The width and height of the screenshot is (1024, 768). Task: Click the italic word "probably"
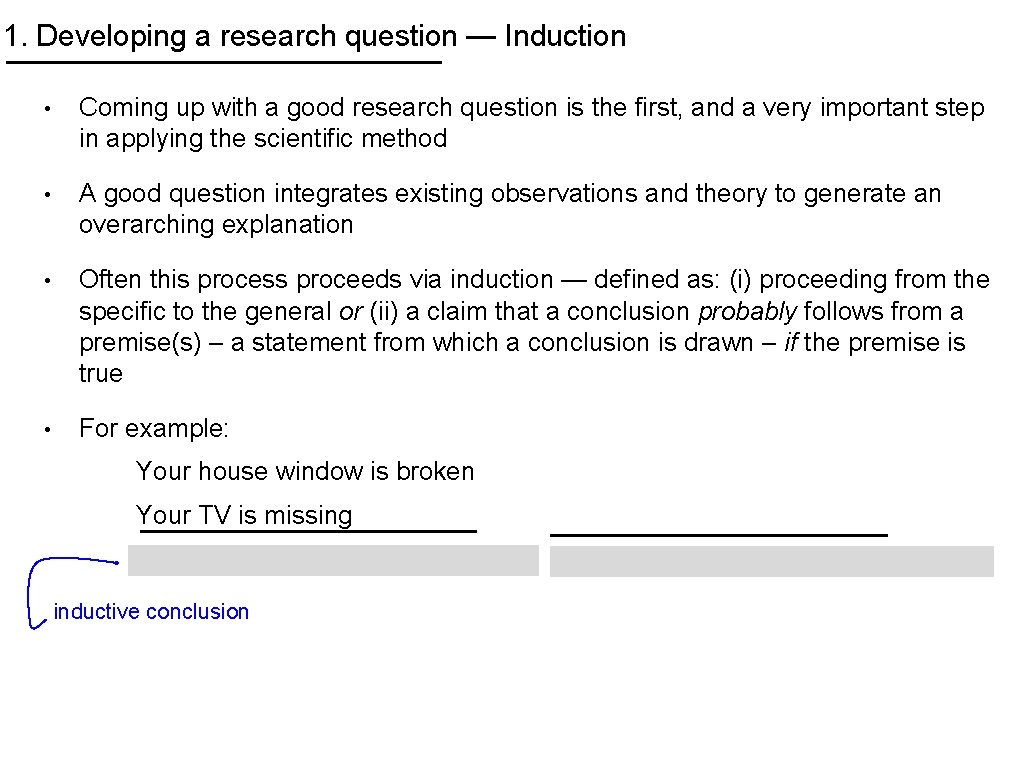(x=747, y=311)
